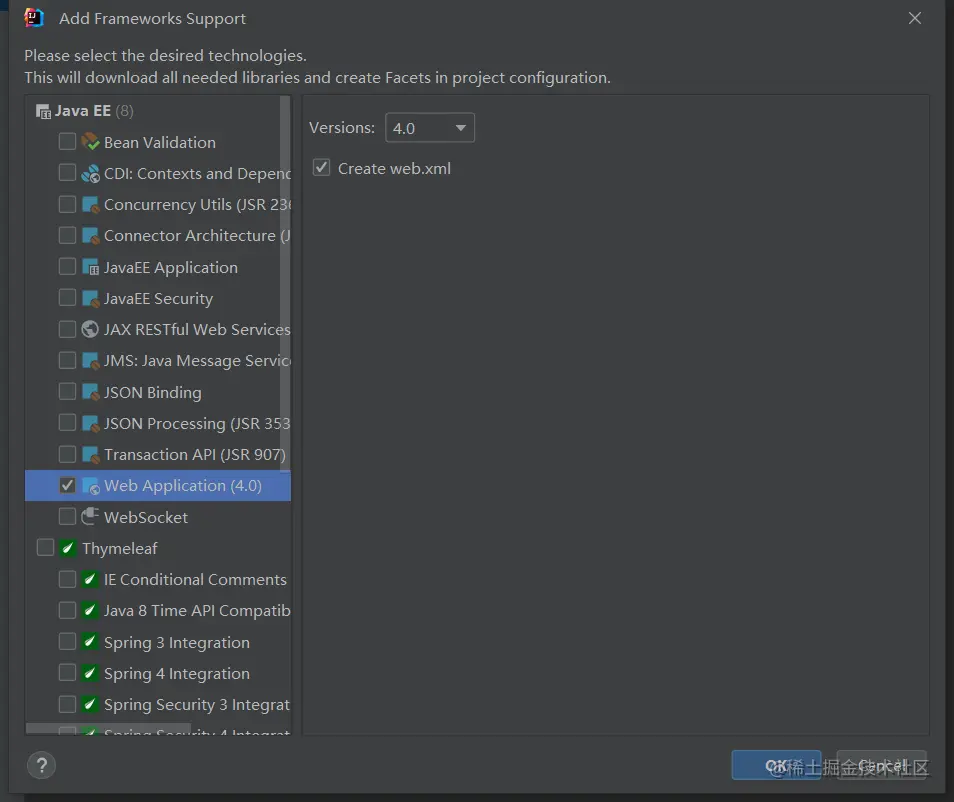
Task: Click the WebSocket plug icon
Action: click(90, 517)
